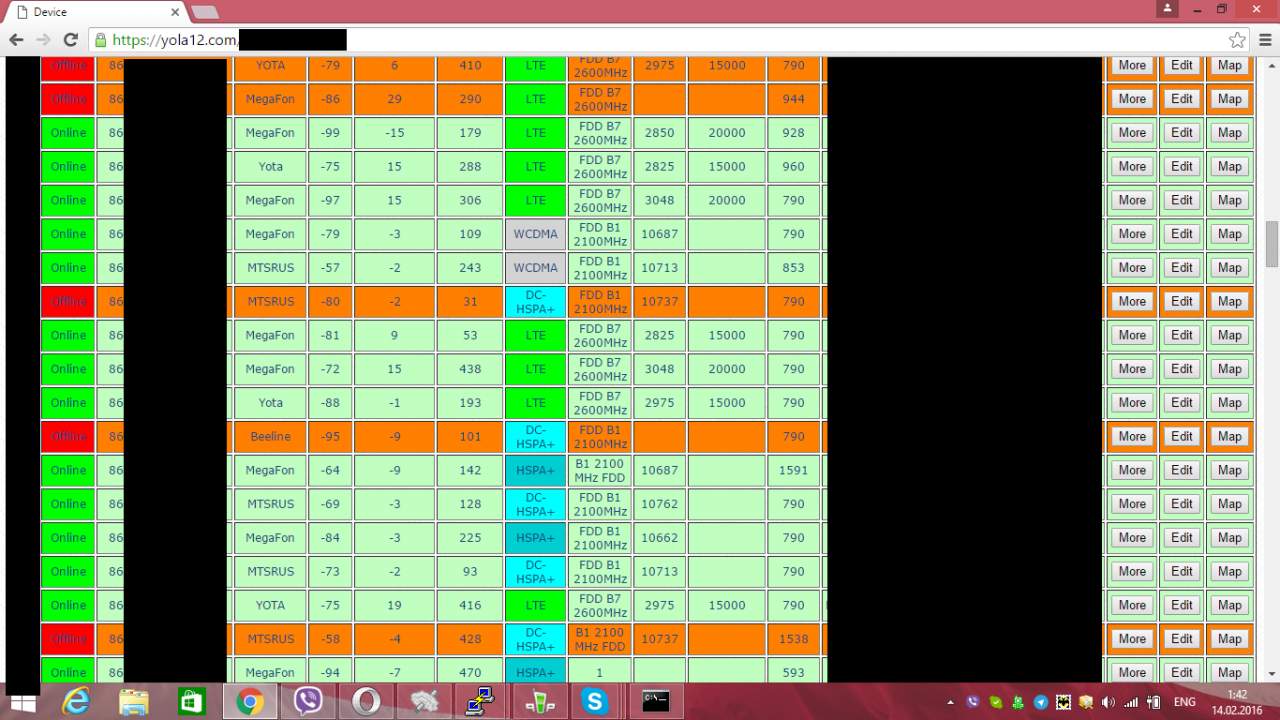Edit the Yota -88 row
This screenshot has width=1280, height=720.
(1182, 403)
